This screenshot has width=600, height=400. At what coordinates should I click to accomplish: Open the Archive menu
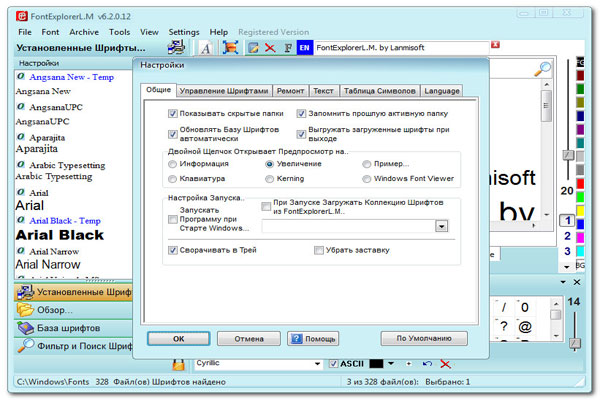[x=84, y=32]
